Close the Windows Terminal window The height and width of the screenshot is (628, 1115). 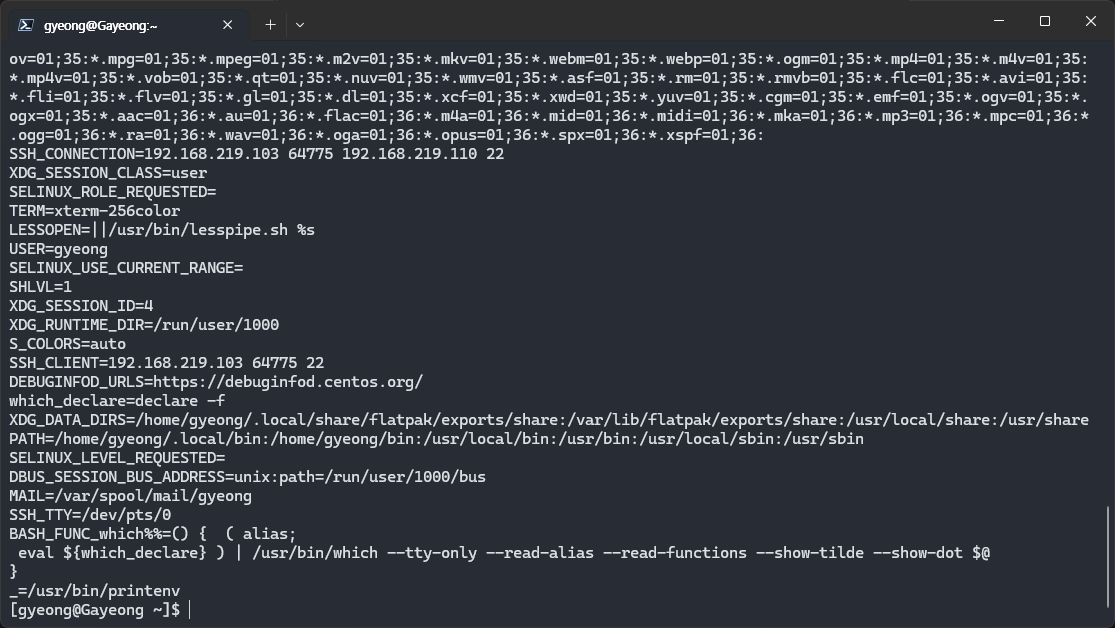(x=1091, y=21)
